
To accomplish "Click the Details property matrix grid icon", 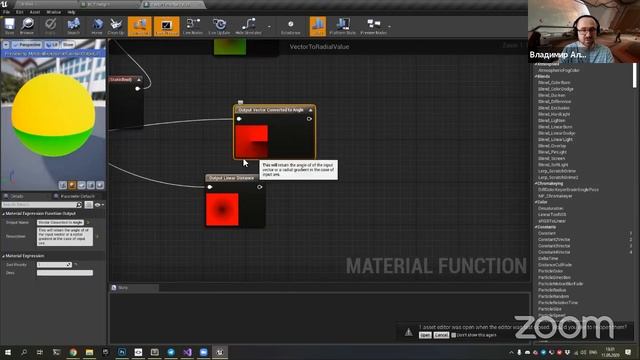I will (x=89, y=204).
